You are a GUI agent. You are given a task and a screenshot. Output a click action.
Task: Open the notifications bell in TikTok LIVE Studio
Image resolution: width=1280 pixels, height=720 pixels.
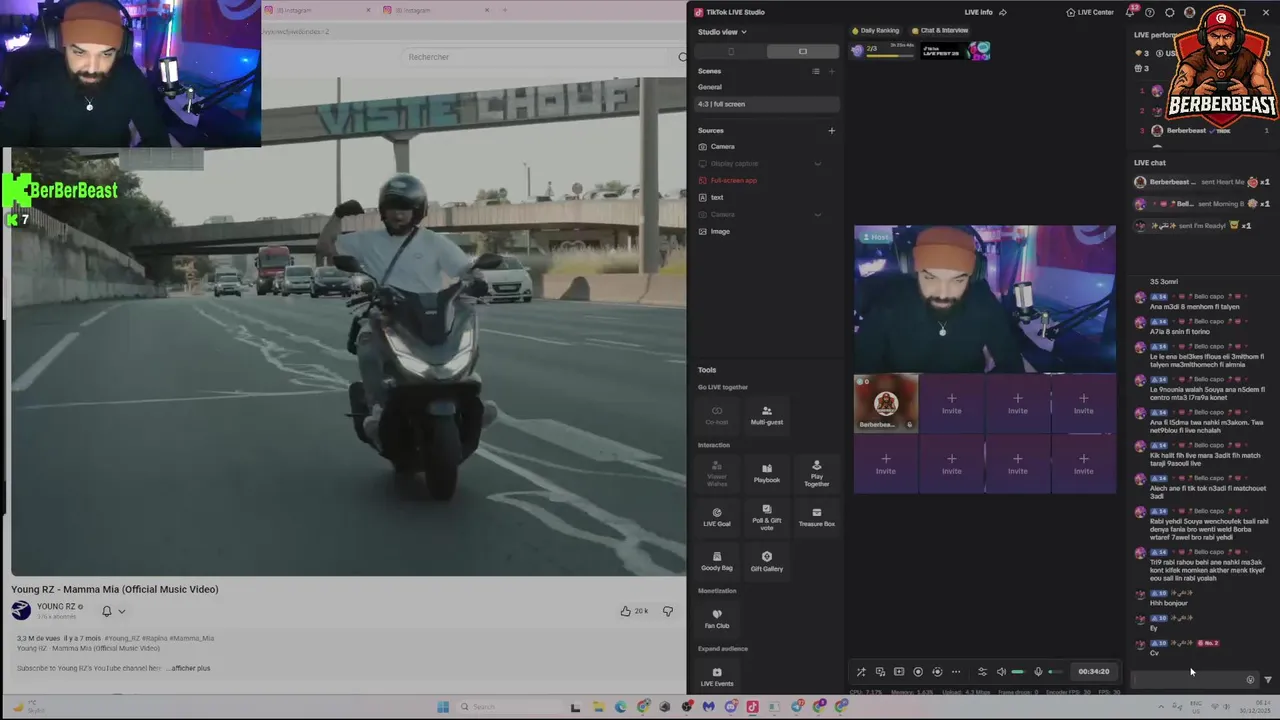(x=1130, y=12)
